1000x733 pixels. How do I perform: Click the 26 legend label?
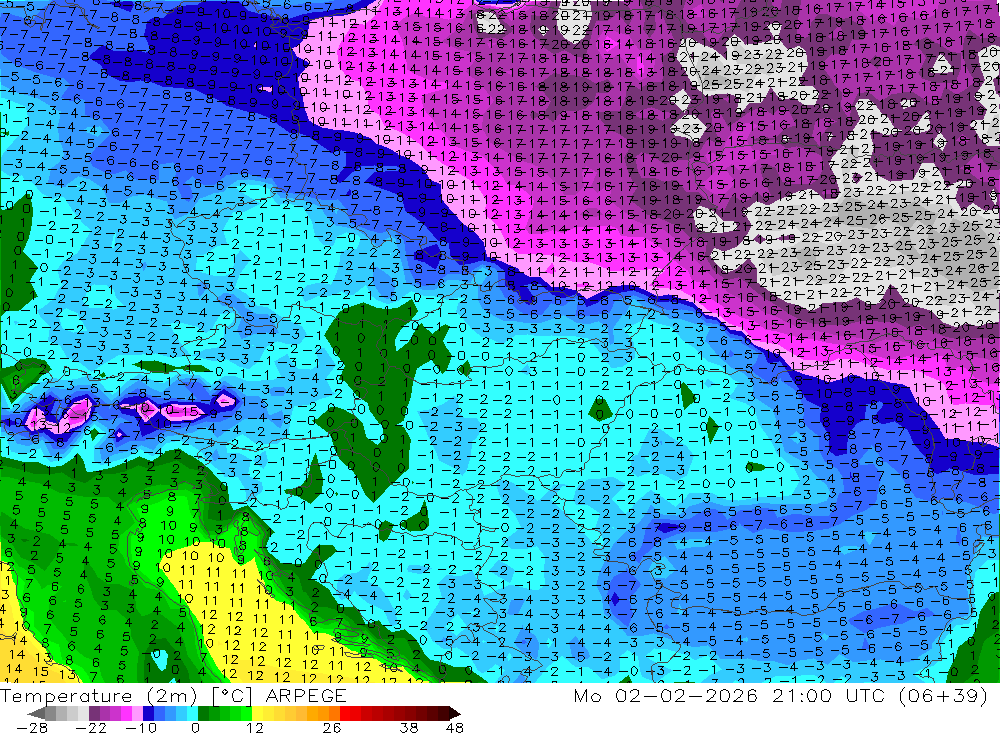332,727
